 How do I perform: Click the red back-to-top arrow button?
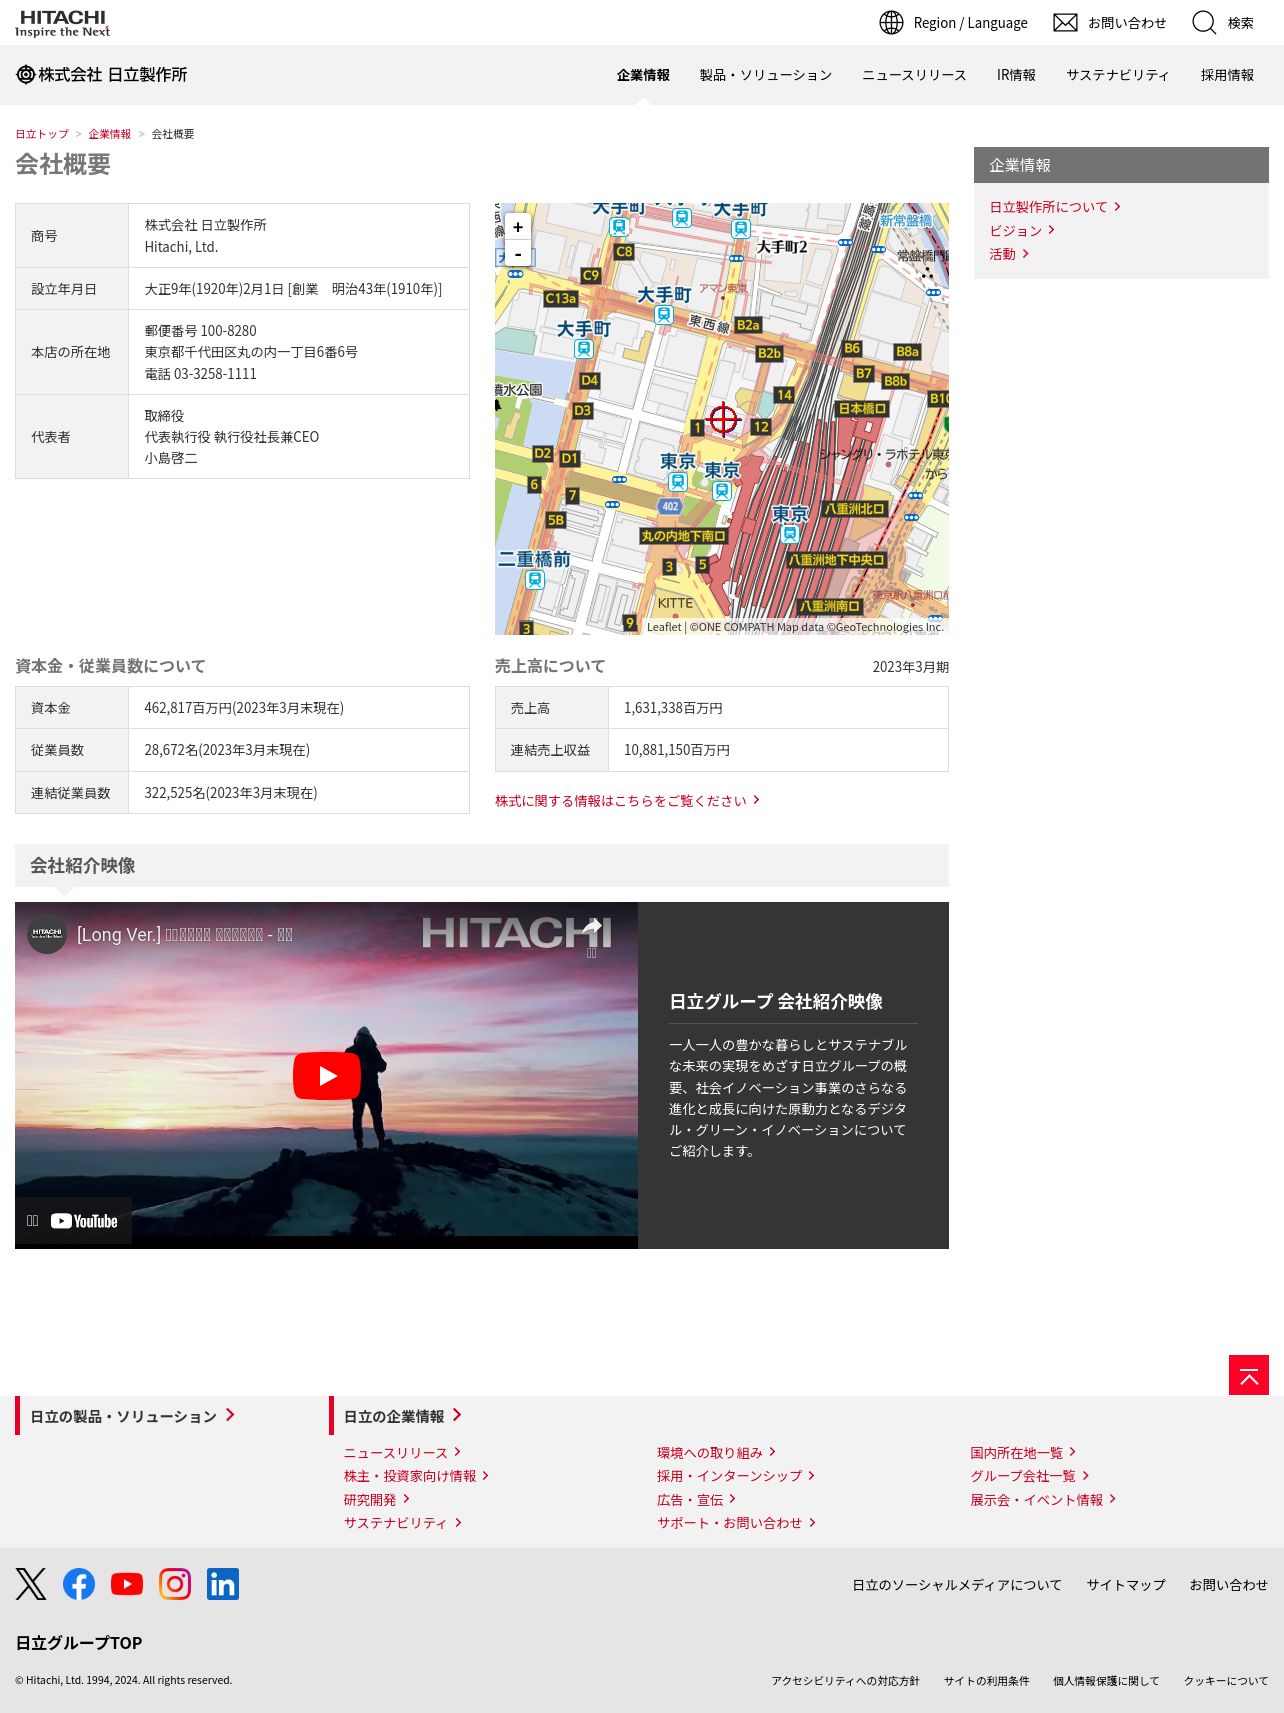(1249, 1375)
